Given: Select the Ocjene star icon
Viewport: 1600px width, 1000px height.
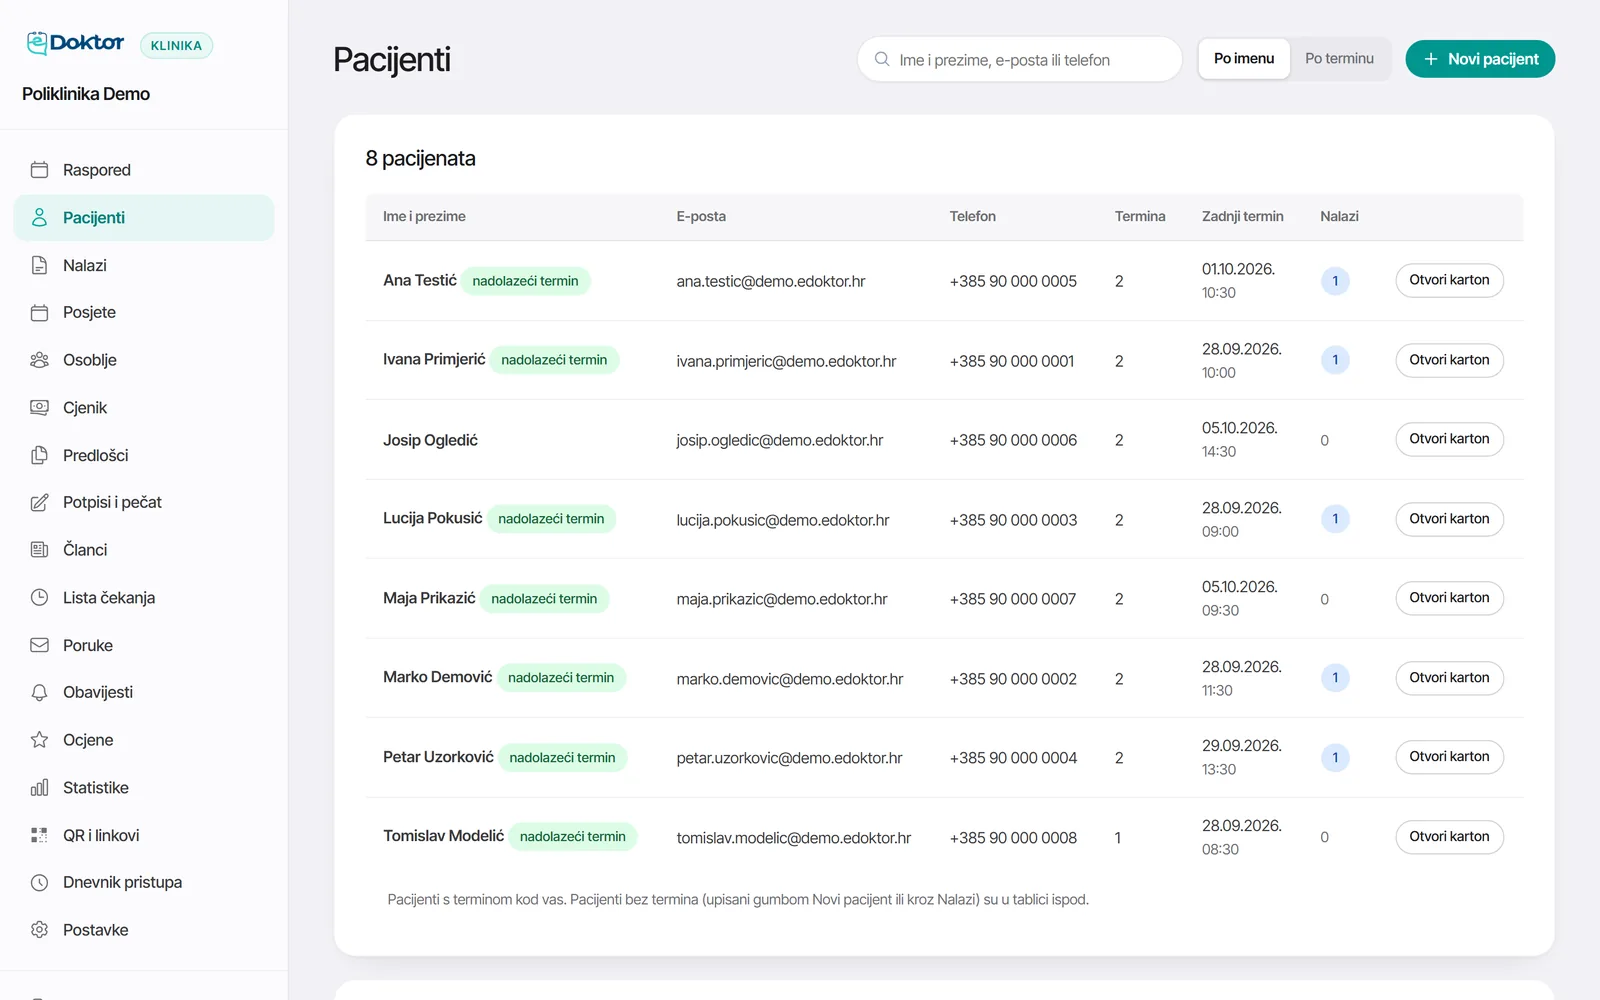Looking at the screenshot, I should [39, 740].
